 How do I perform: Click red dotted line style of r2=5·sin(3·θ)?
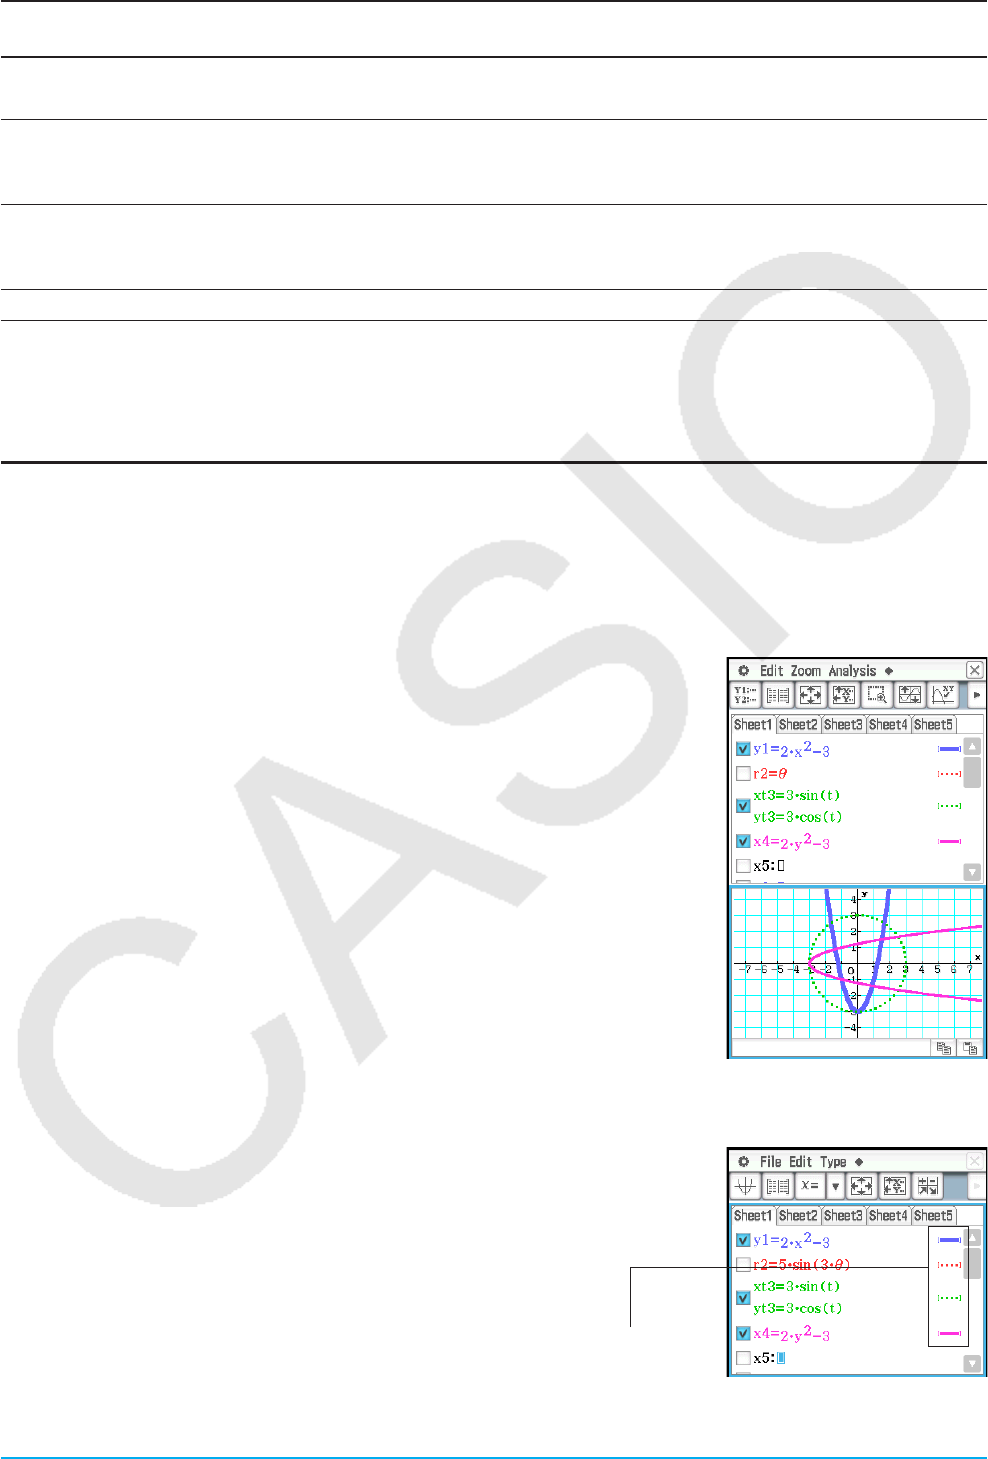pyautogui.click(x=949, y=1264)
